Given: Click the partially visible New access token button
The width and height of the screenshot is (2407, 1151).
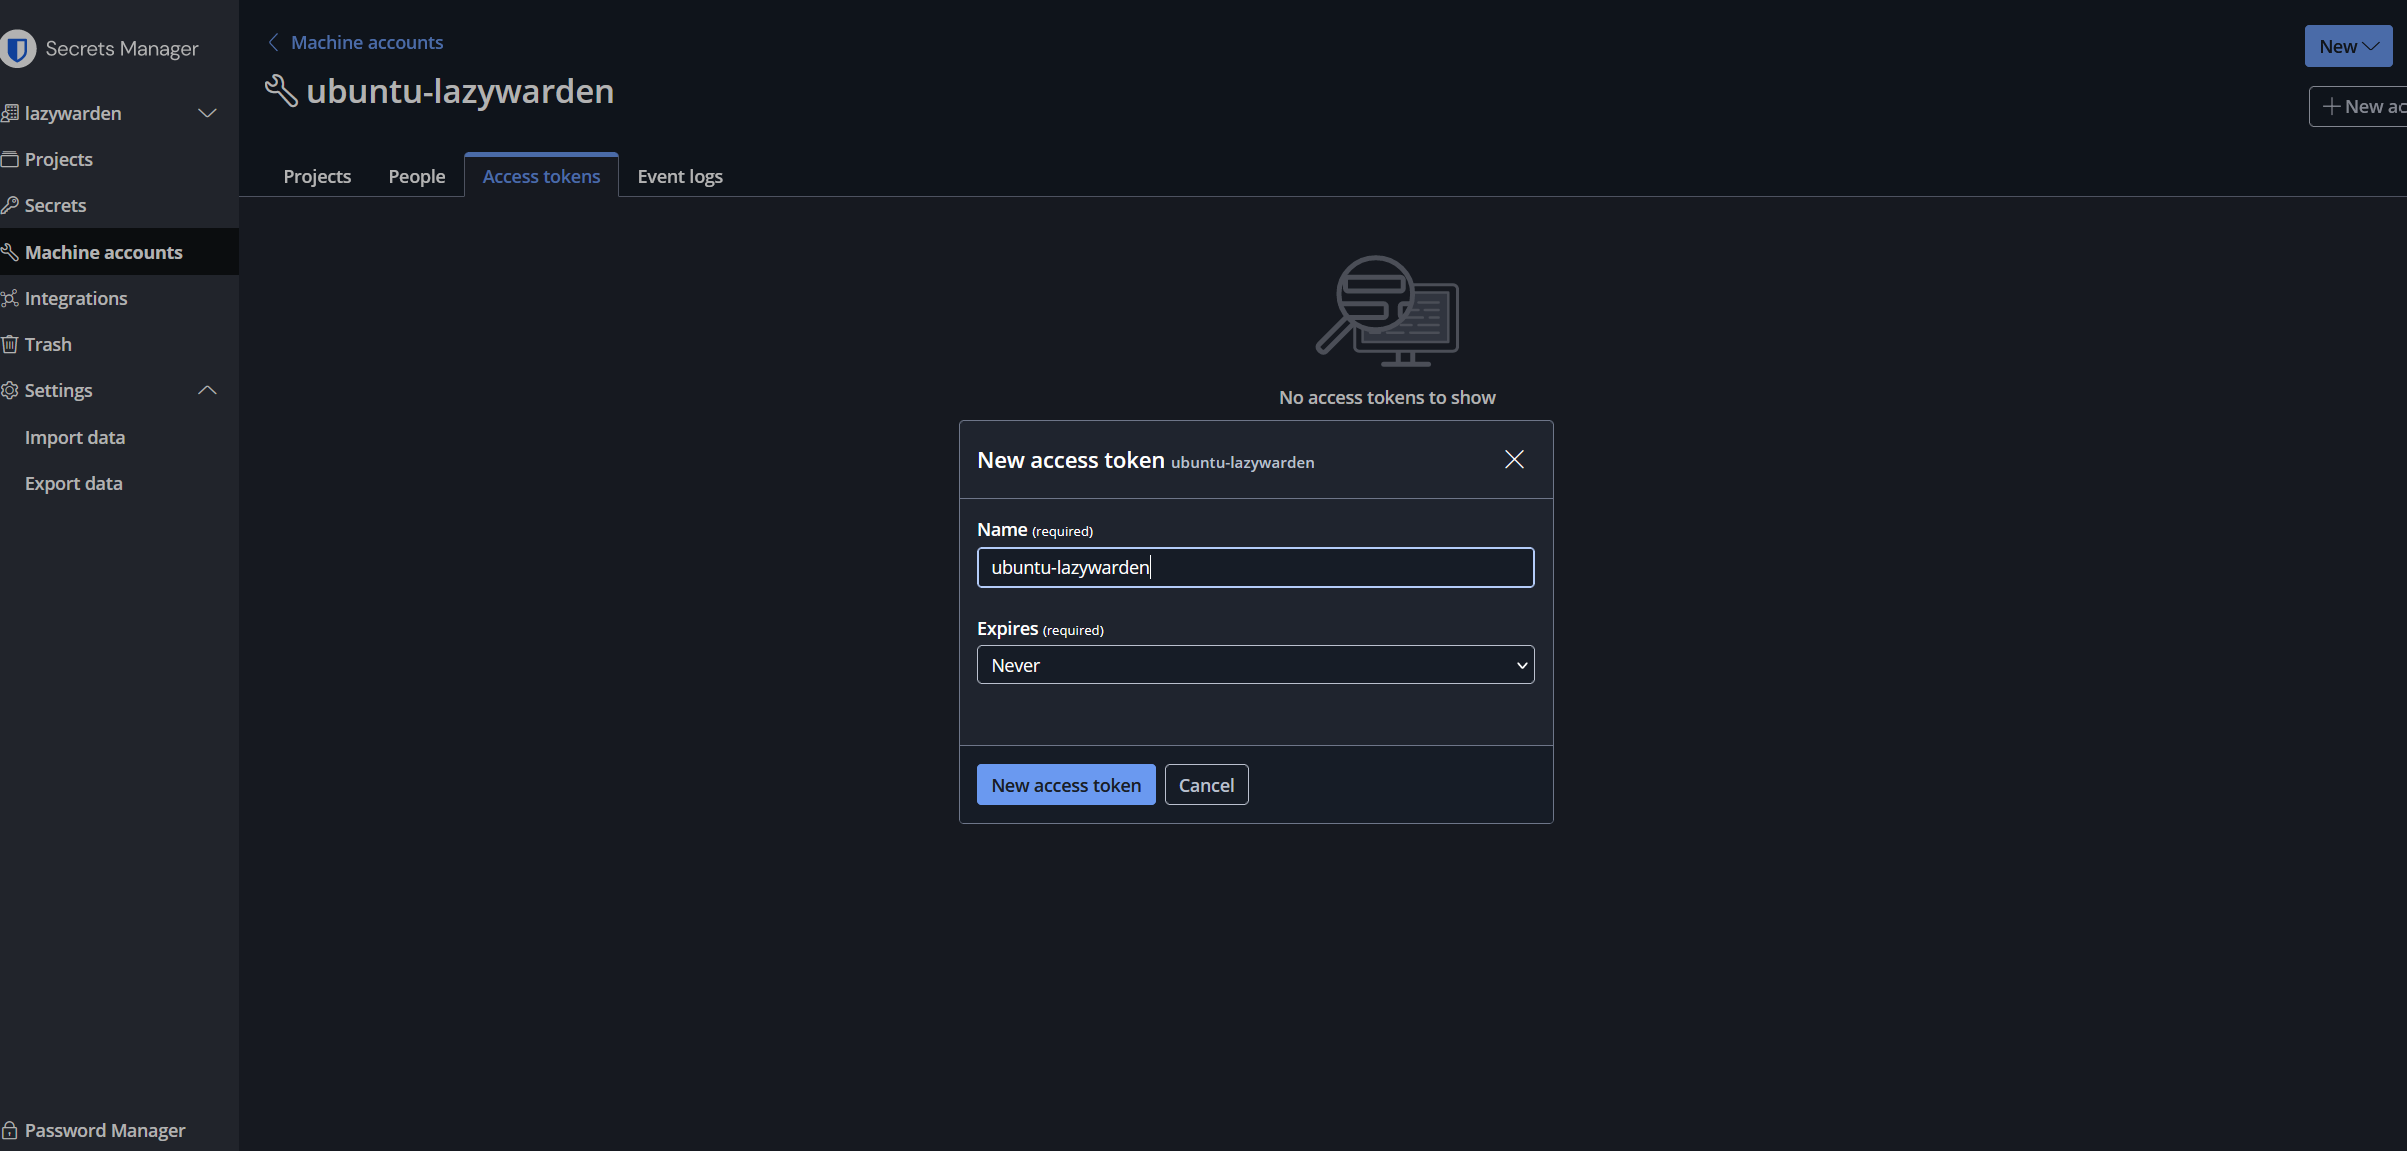Looking at the screenshot, I should 2360,106.
